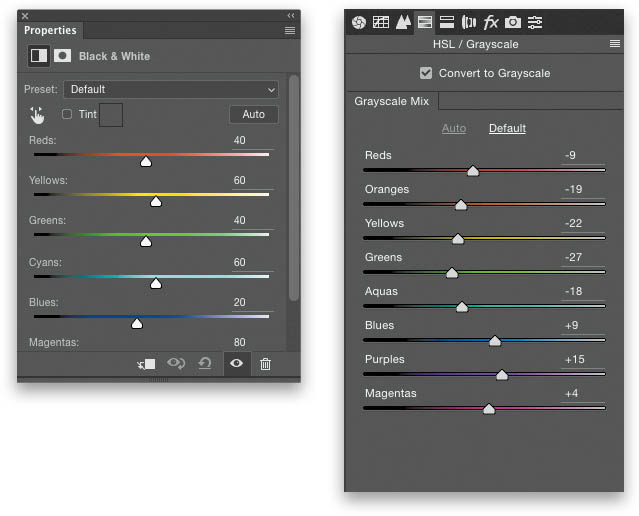639x516 pixels.
Task: Open the Properties panel flyout menu
Action: (x=290, y=31)
